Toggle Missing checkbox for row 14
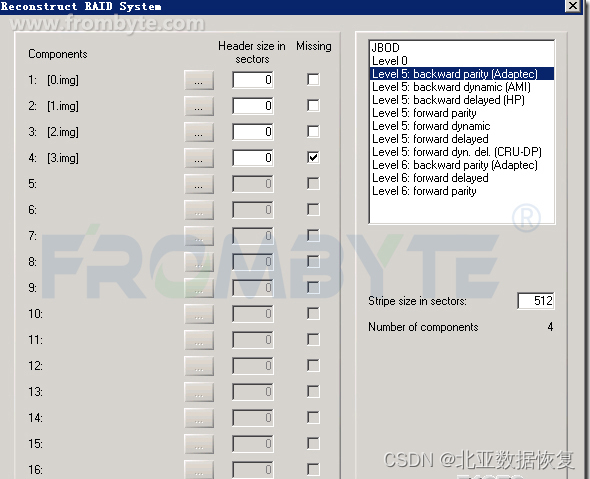 point(313,417)
